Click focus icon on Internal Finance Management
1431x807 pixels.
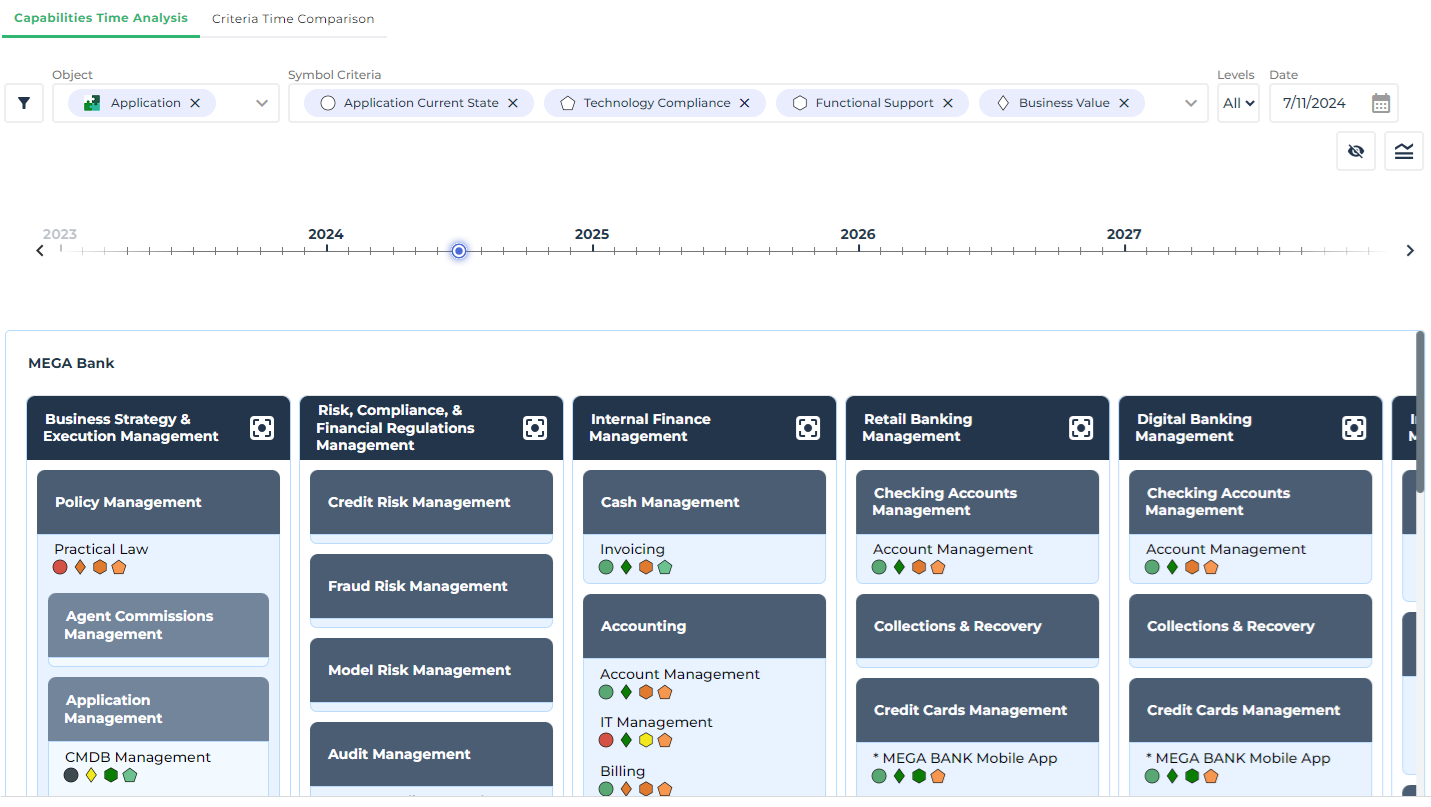pyautogui.click(x=808, y=428)
